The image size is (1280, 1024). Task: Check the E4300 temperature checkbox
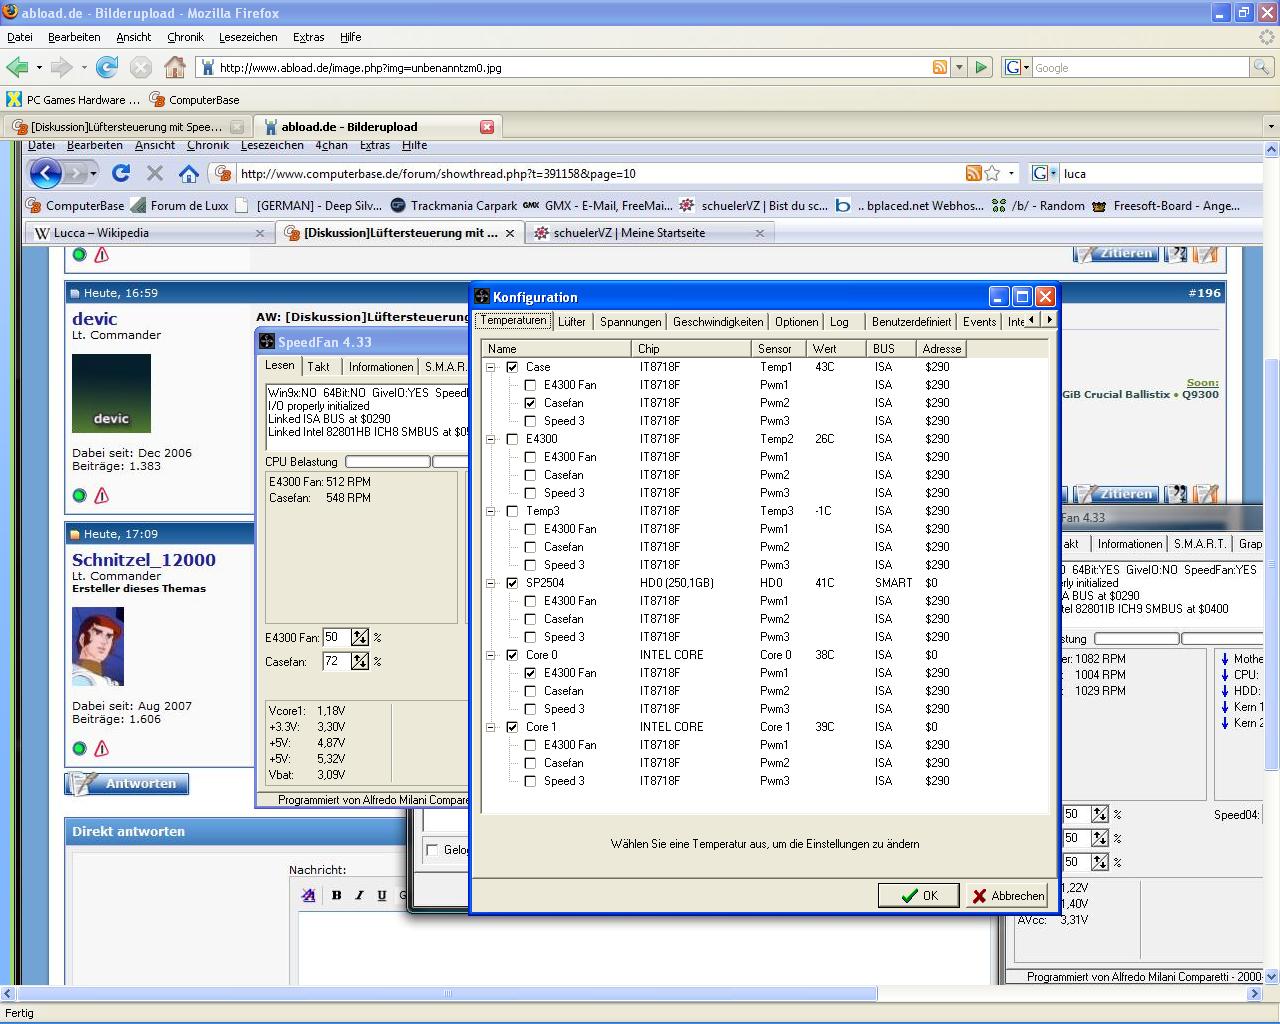click(x=512, y=439)
